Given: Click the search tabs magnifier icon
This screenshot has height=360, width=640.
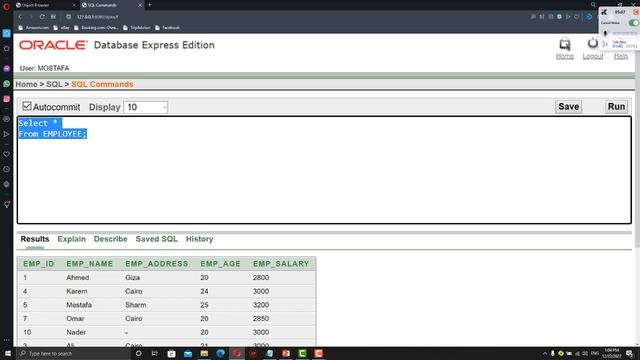Looking at the screenshot, I should tap(593, 5).
